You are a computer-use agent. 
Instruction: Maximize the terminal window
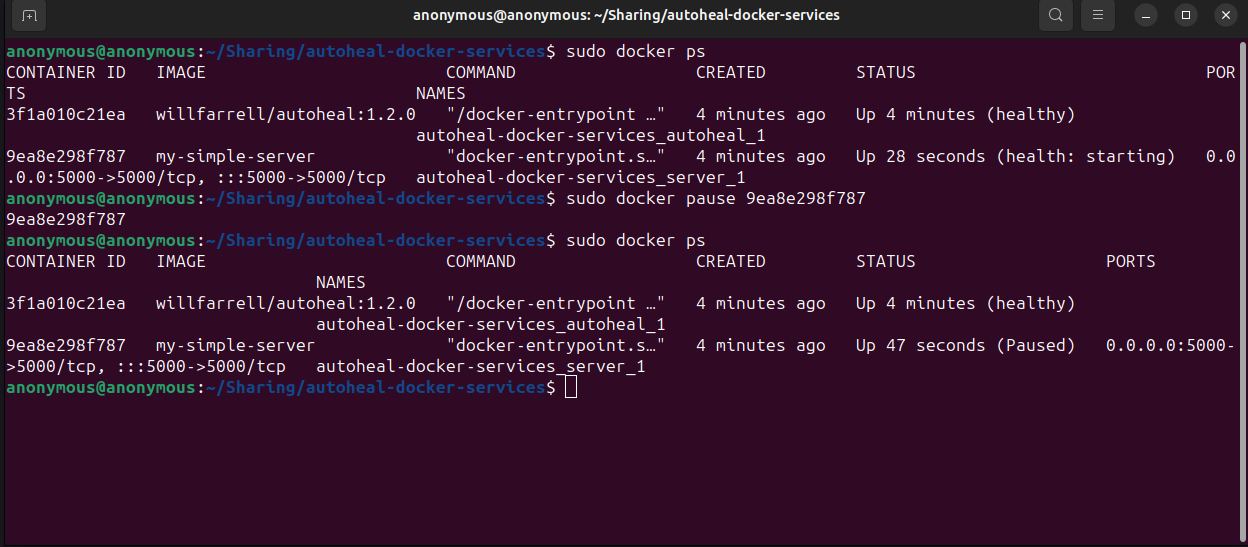point(1186,16)
